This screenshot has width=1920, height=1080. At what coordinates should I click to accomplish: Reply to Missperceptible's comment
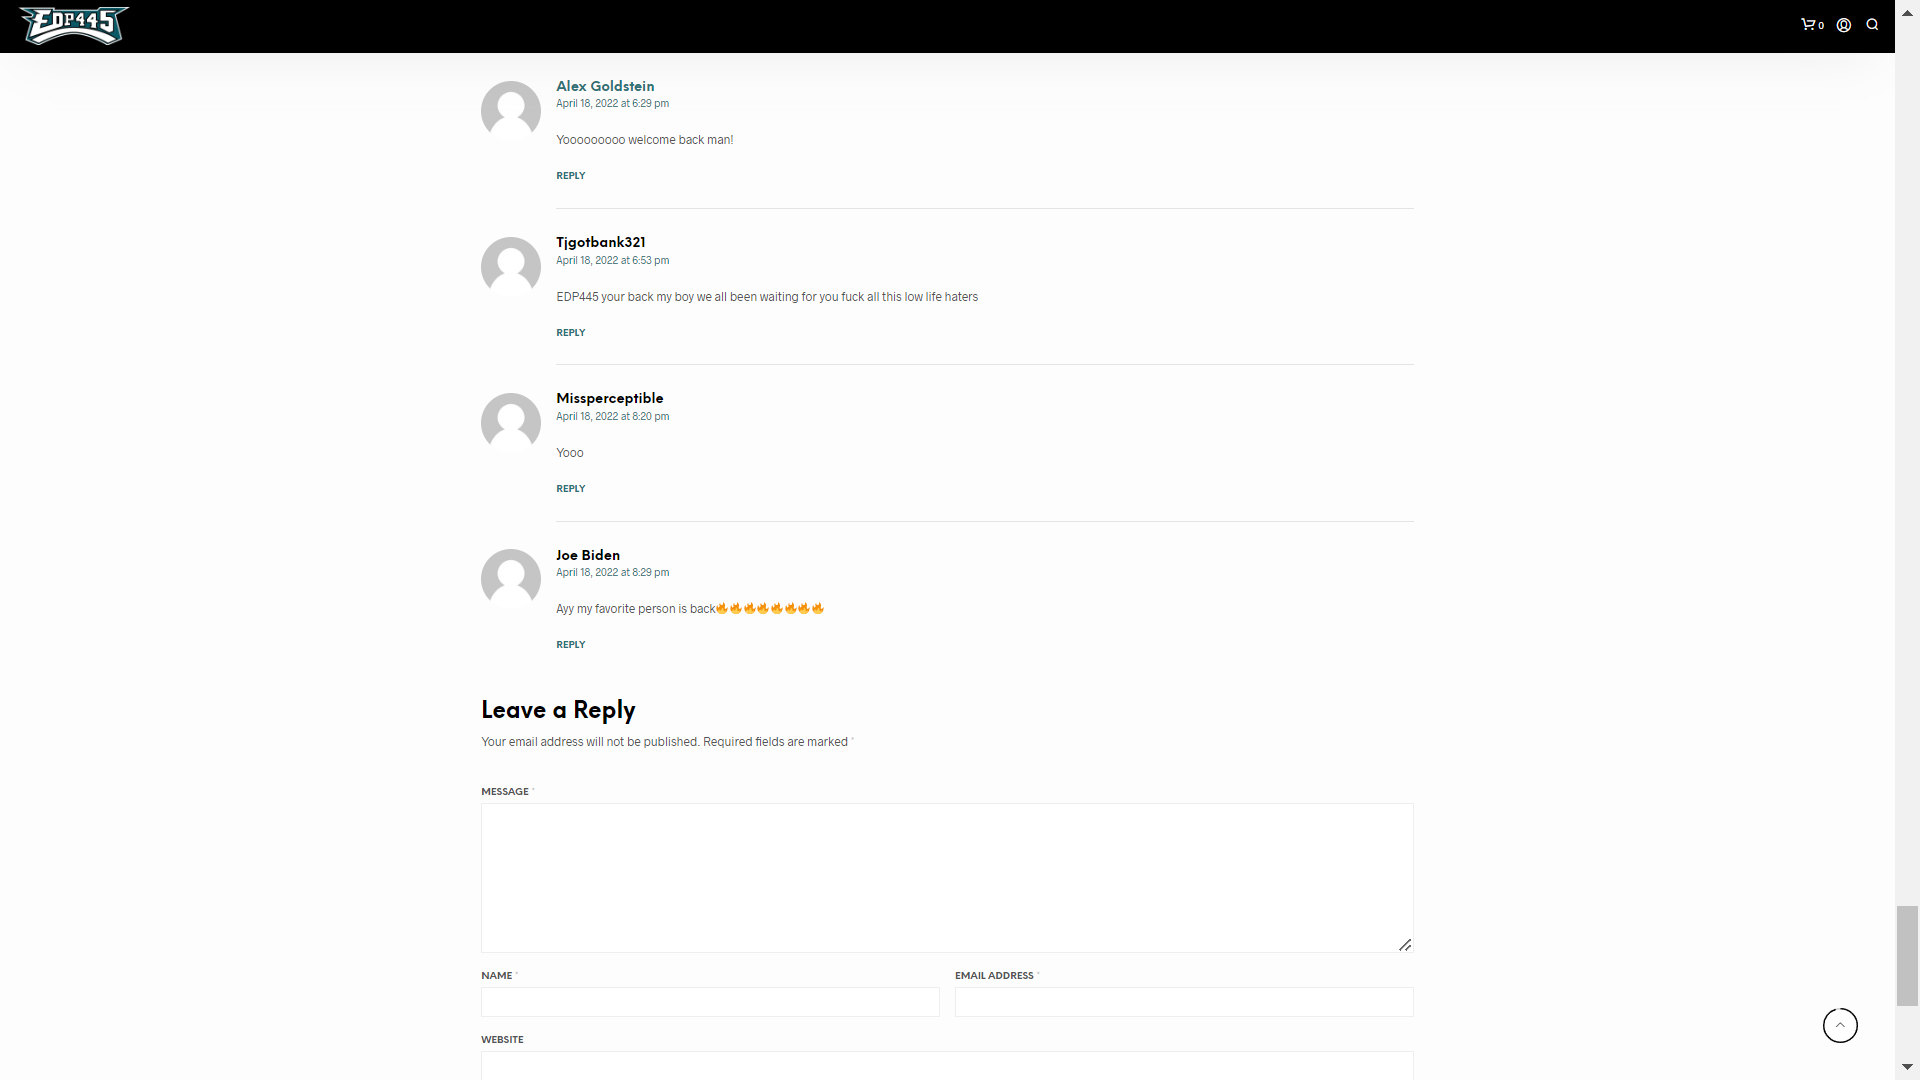tap(571, 489)
